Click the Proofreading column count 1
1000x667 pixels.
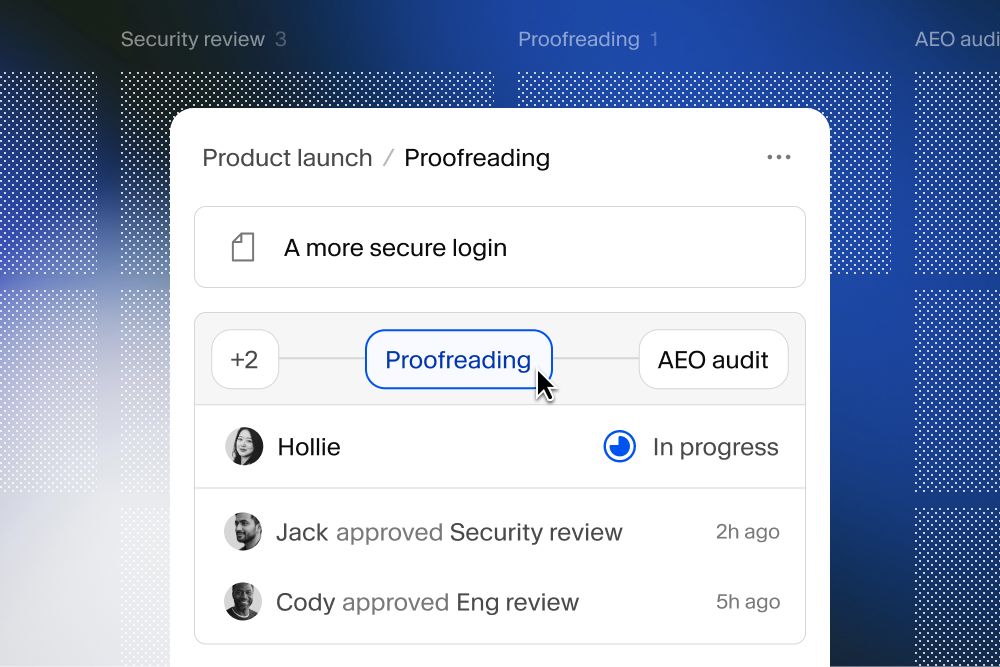[x=654, y=39]
